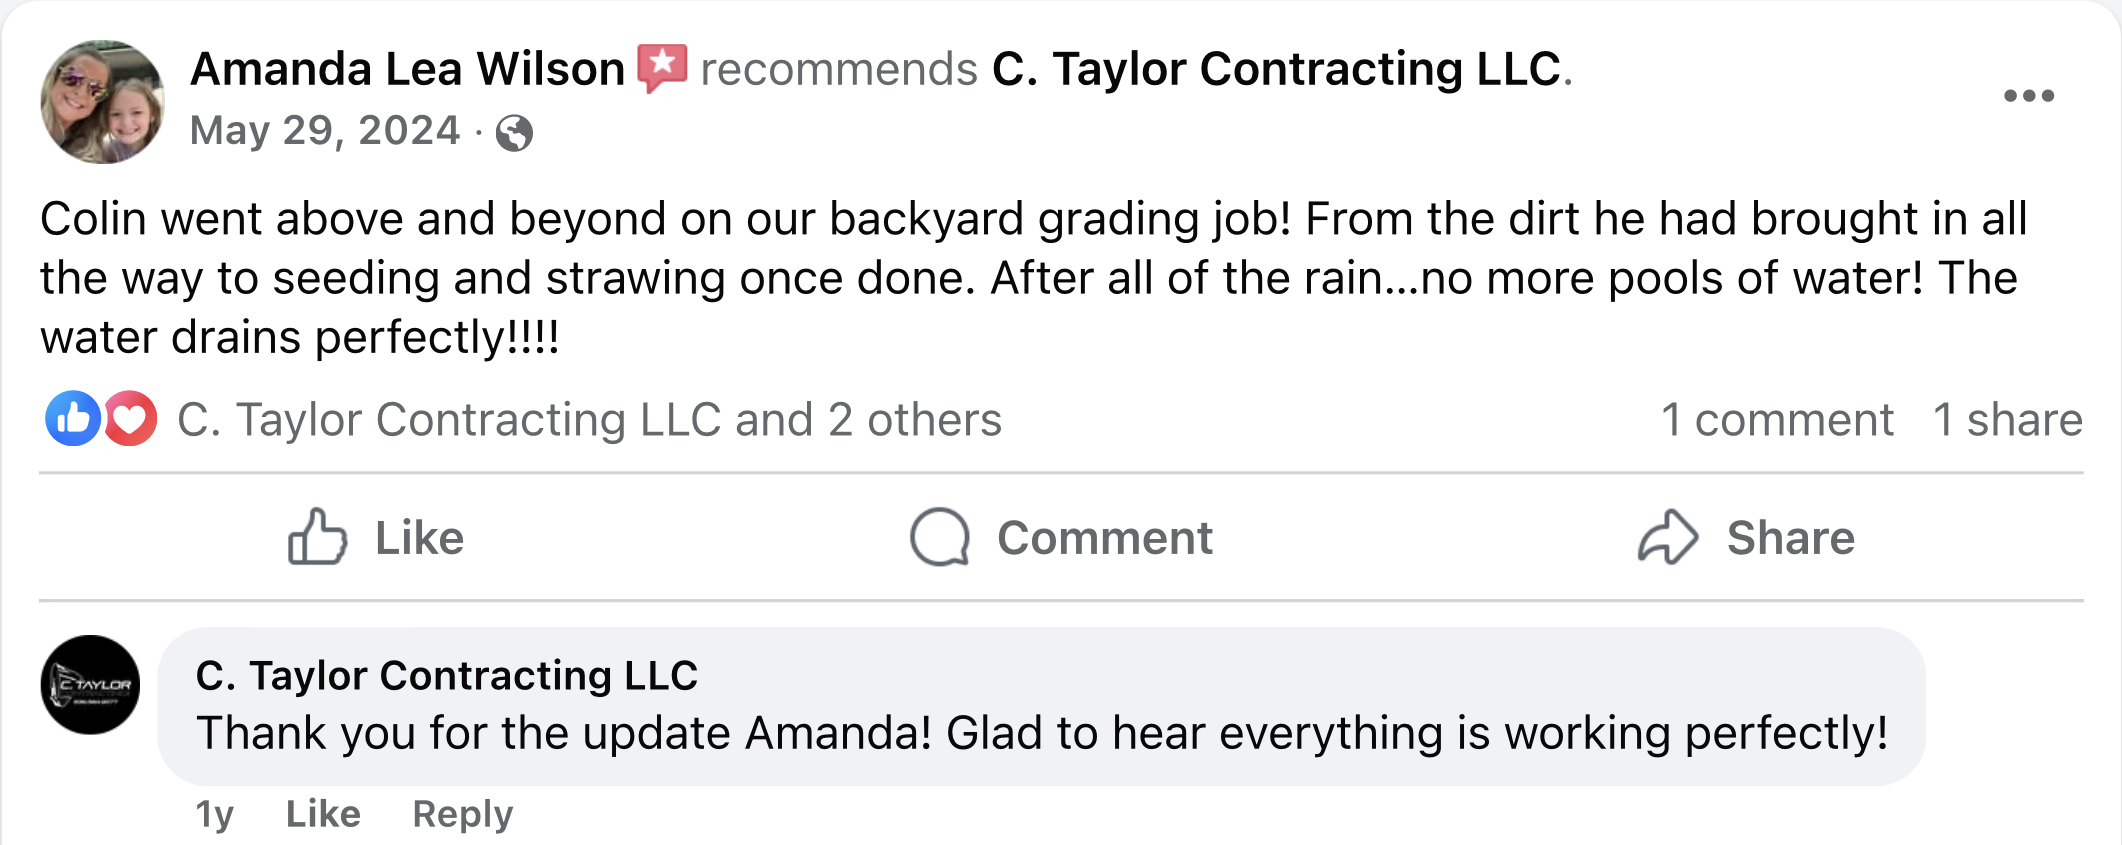Click the red recommendation star badge icon

[x=662, y=68]
